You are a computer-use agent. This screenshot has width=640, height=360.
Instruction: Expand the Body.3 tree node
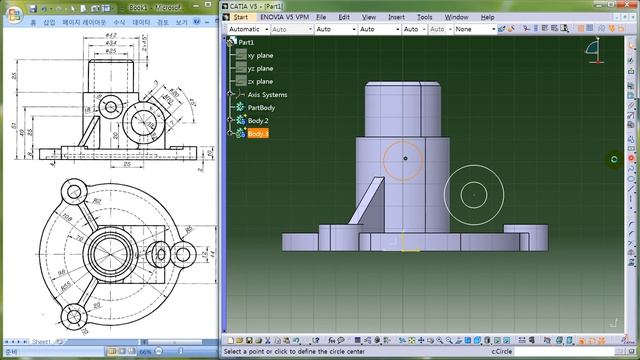pyautogui.click(x=230, y=133)
